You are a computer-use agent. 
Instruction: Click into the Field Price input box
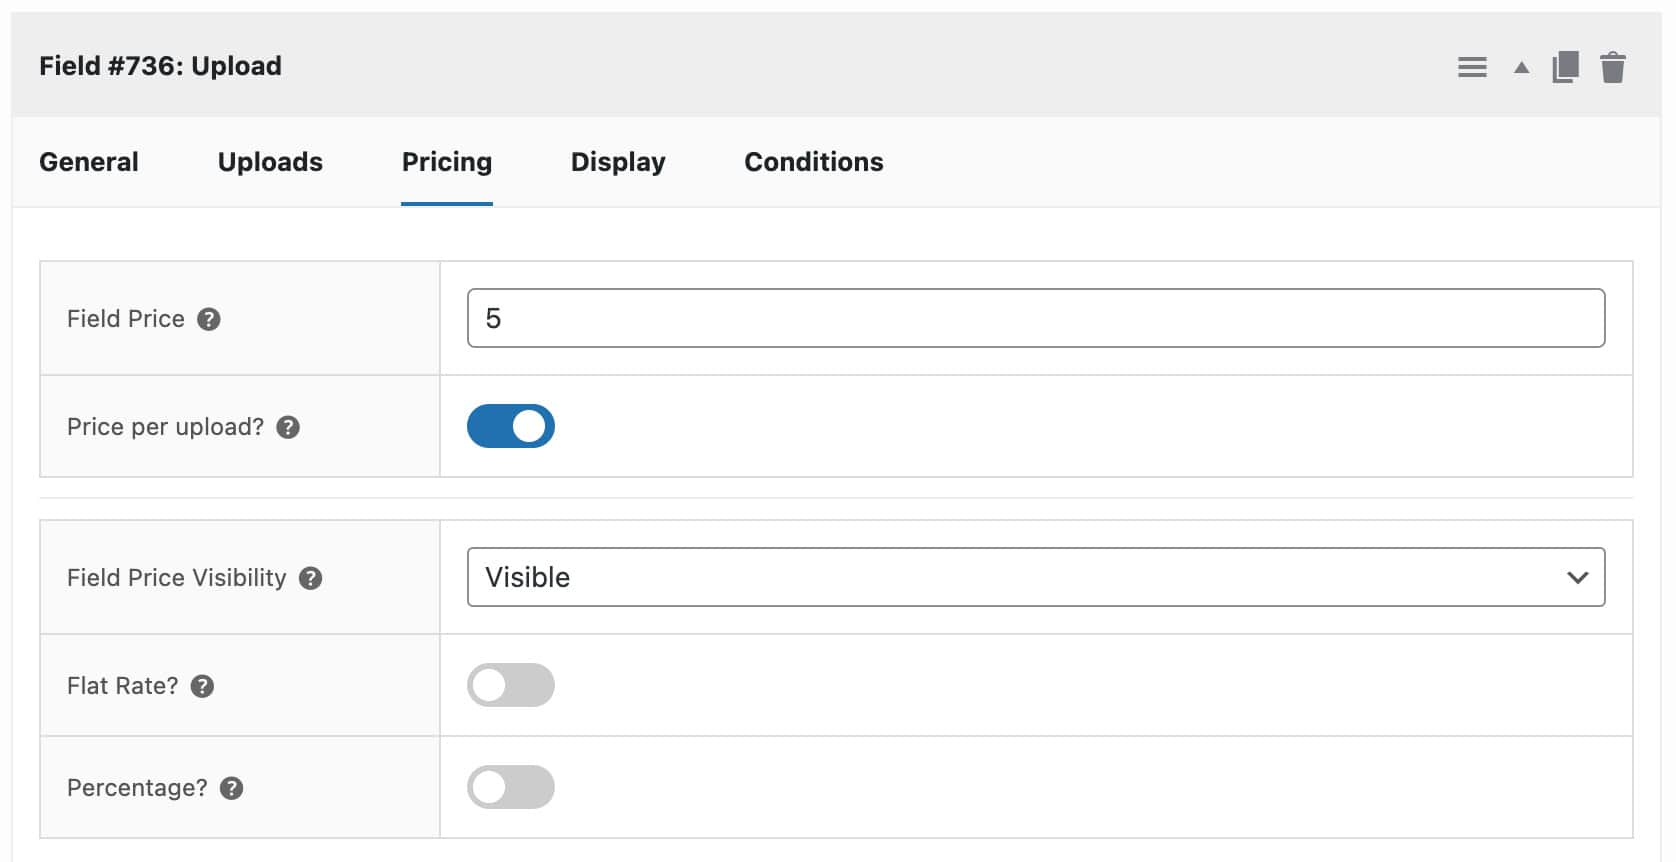click(x=1035, y=318)
